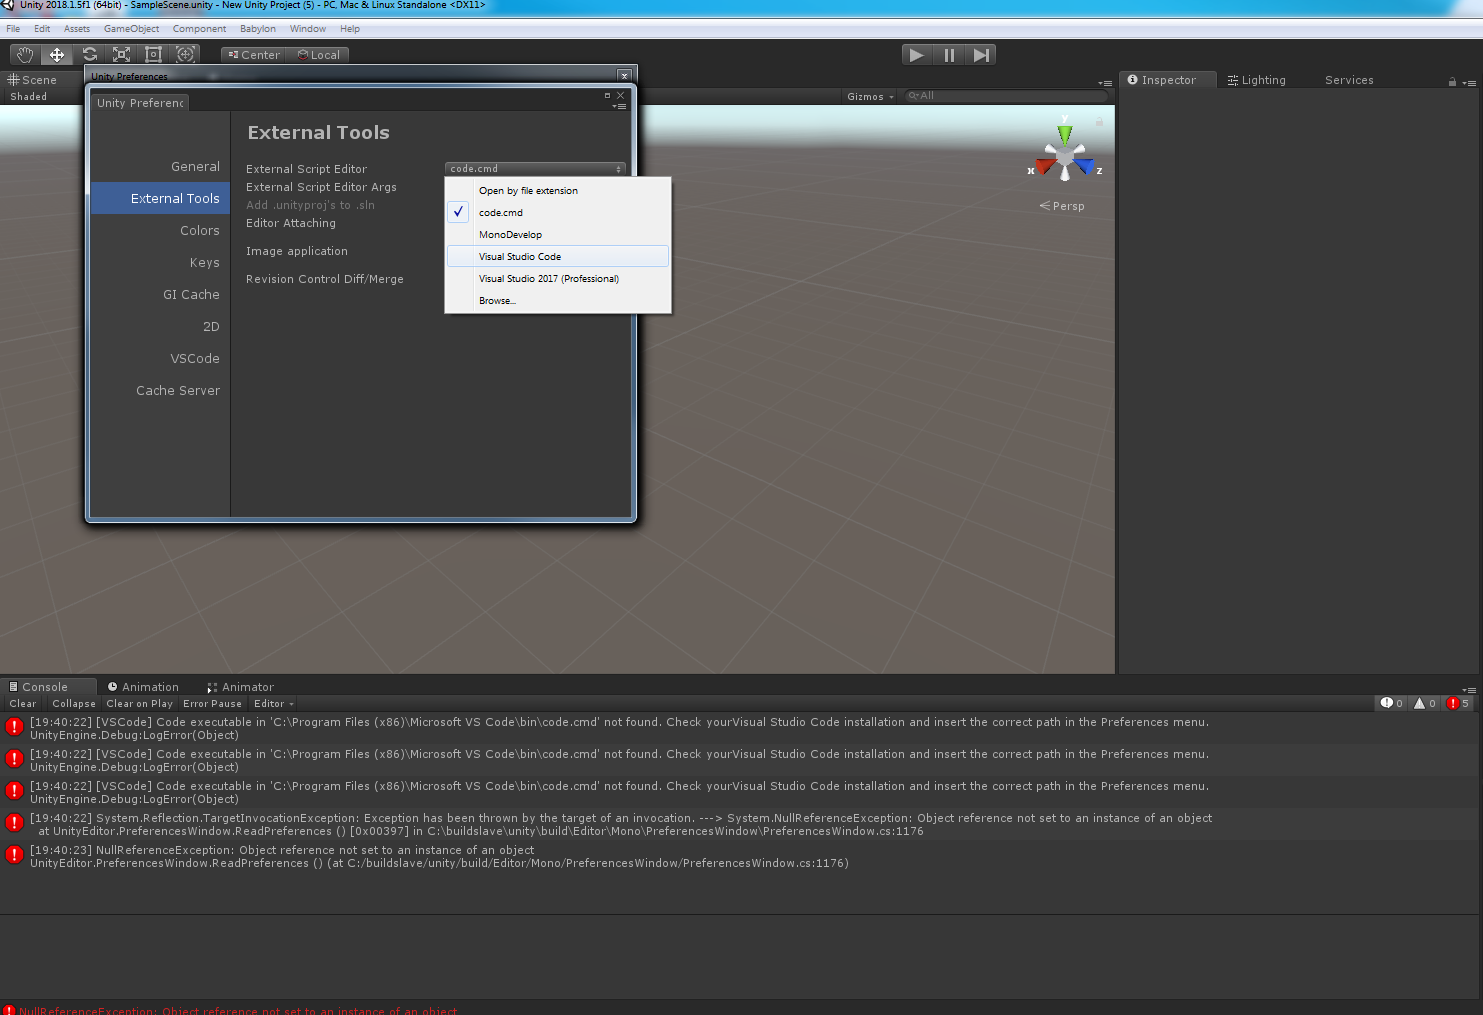Click the Pause button
This screenshot has height=1015, width=1483.
(949, 55)
